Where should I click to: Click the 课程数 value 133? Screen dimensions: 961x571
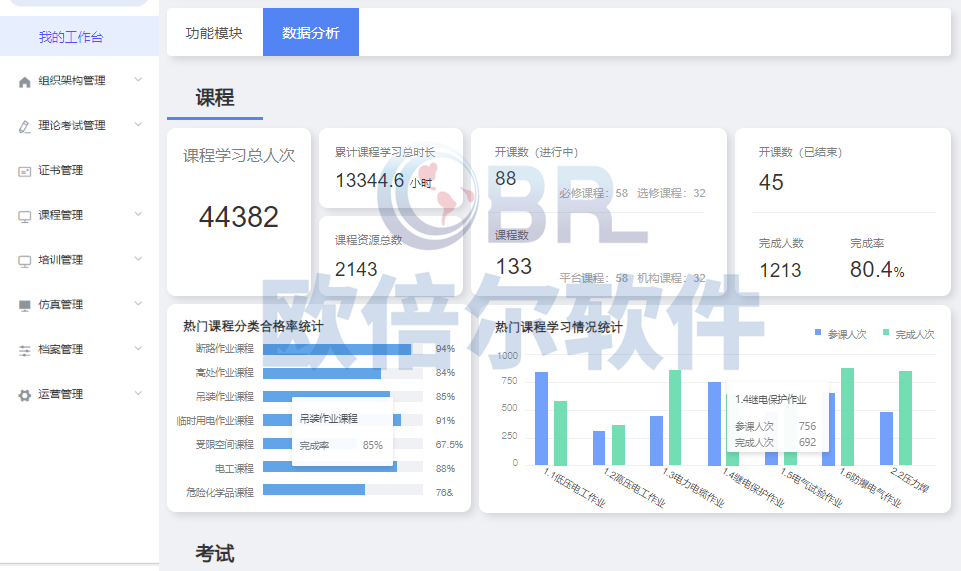pyautogui.click(x=514, y=267)
